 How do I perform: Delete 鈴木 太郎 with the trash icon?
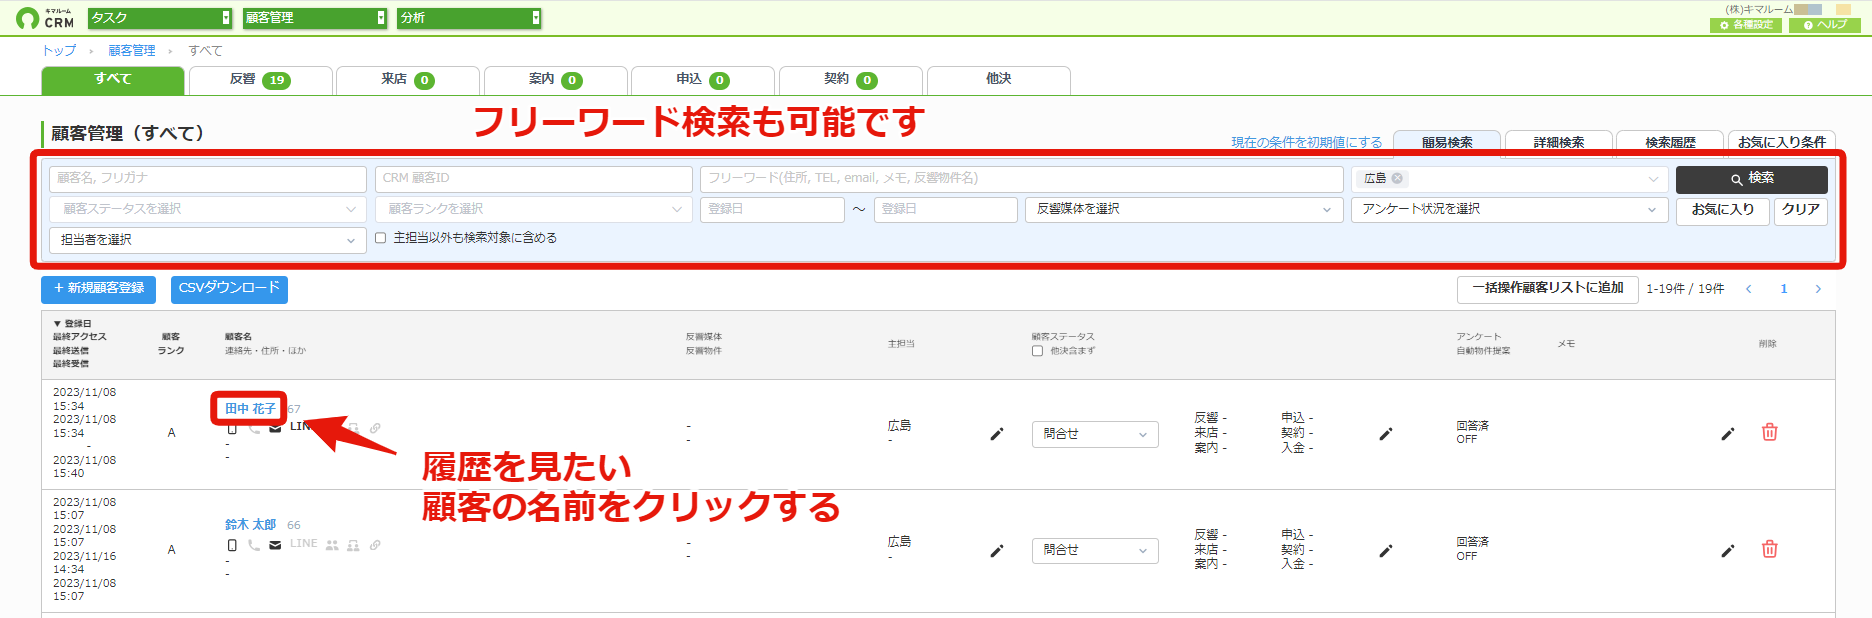click(x=1770, y=549)
